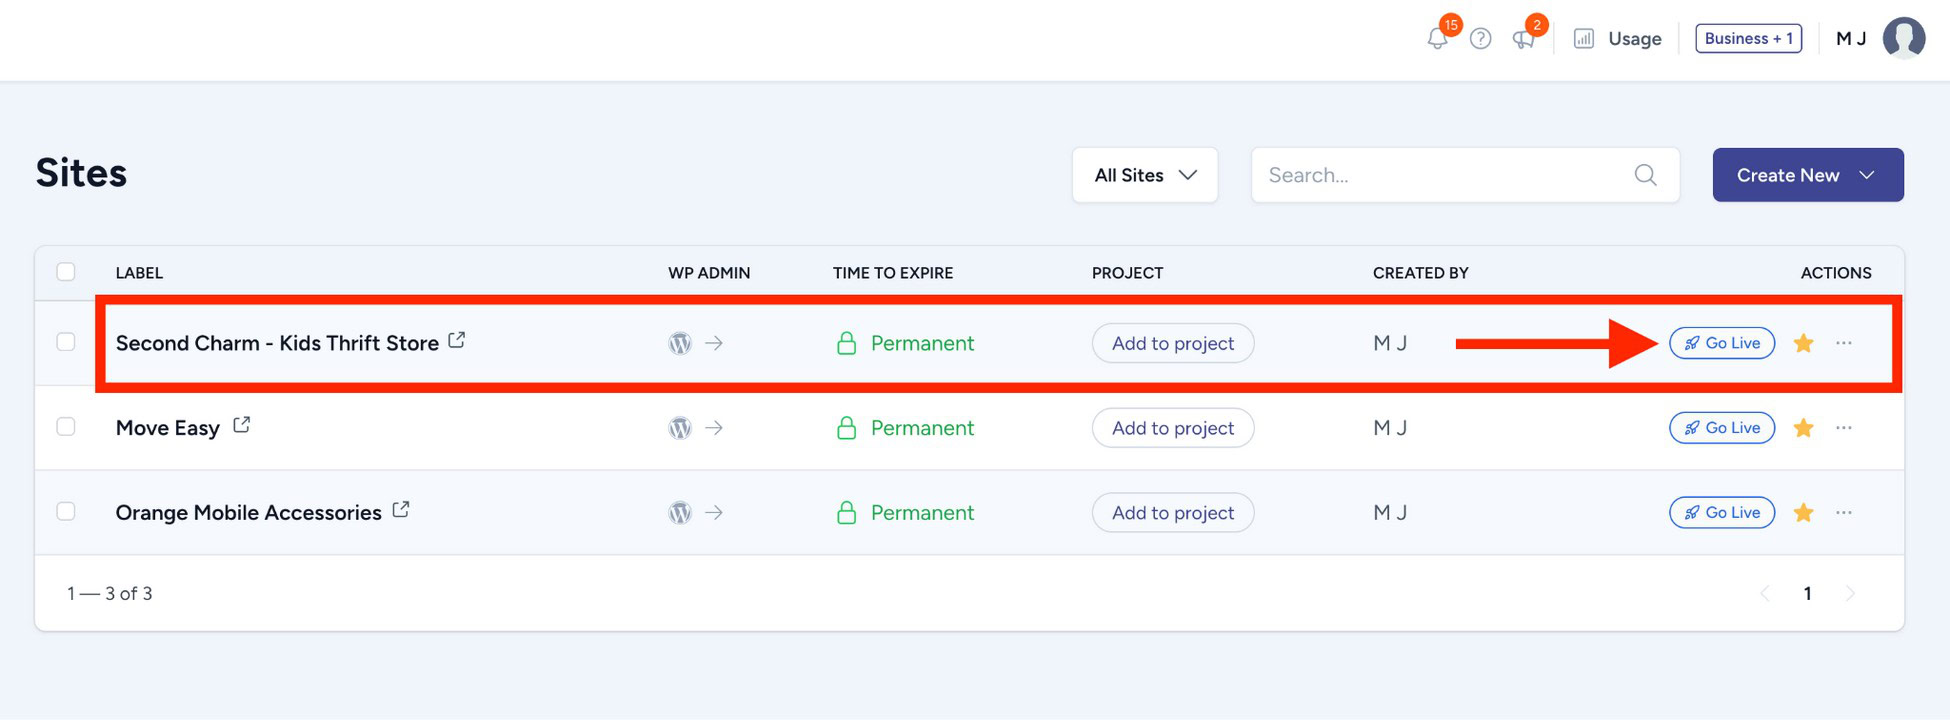Add Move Easy to a project
The height and width of the screenshot is (720, 1950).
[1172, 427]
